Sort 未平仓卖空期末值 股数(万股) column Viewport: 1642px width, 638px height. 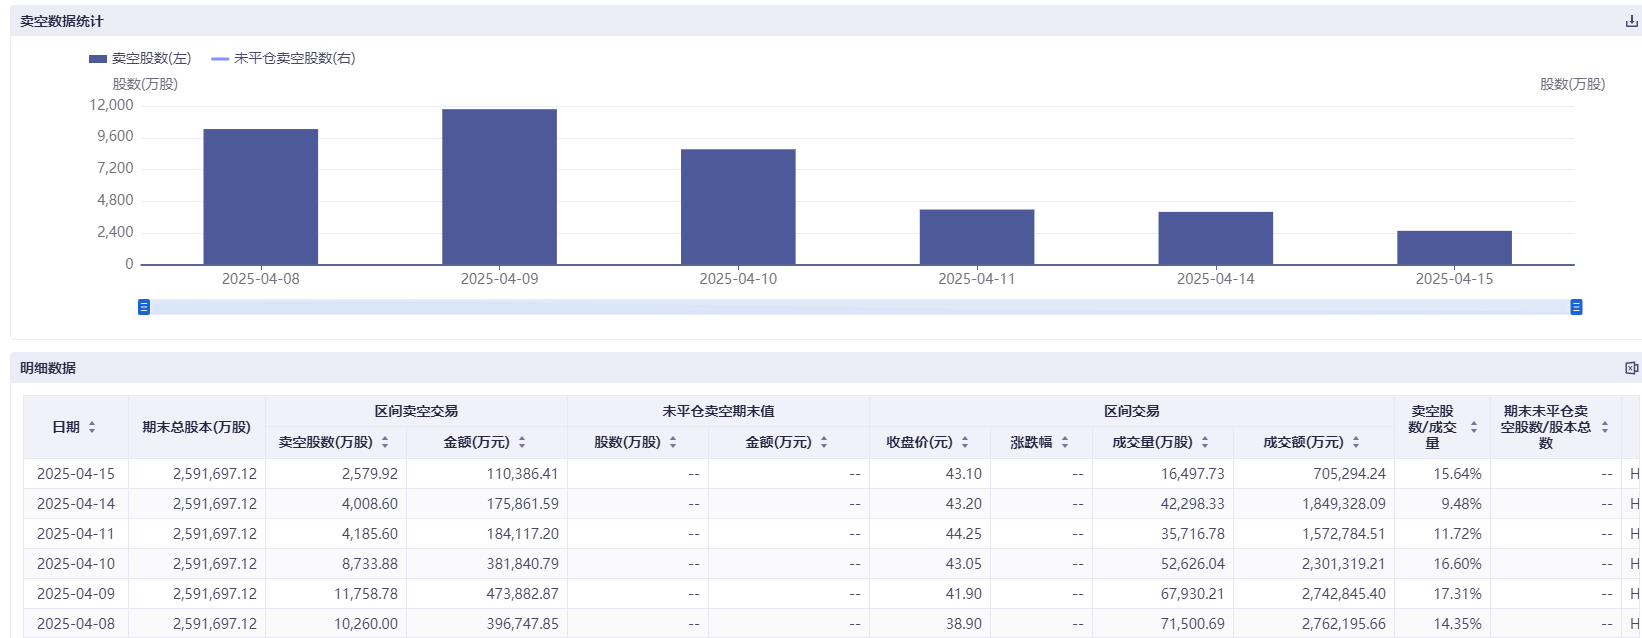tap(673, 442)
